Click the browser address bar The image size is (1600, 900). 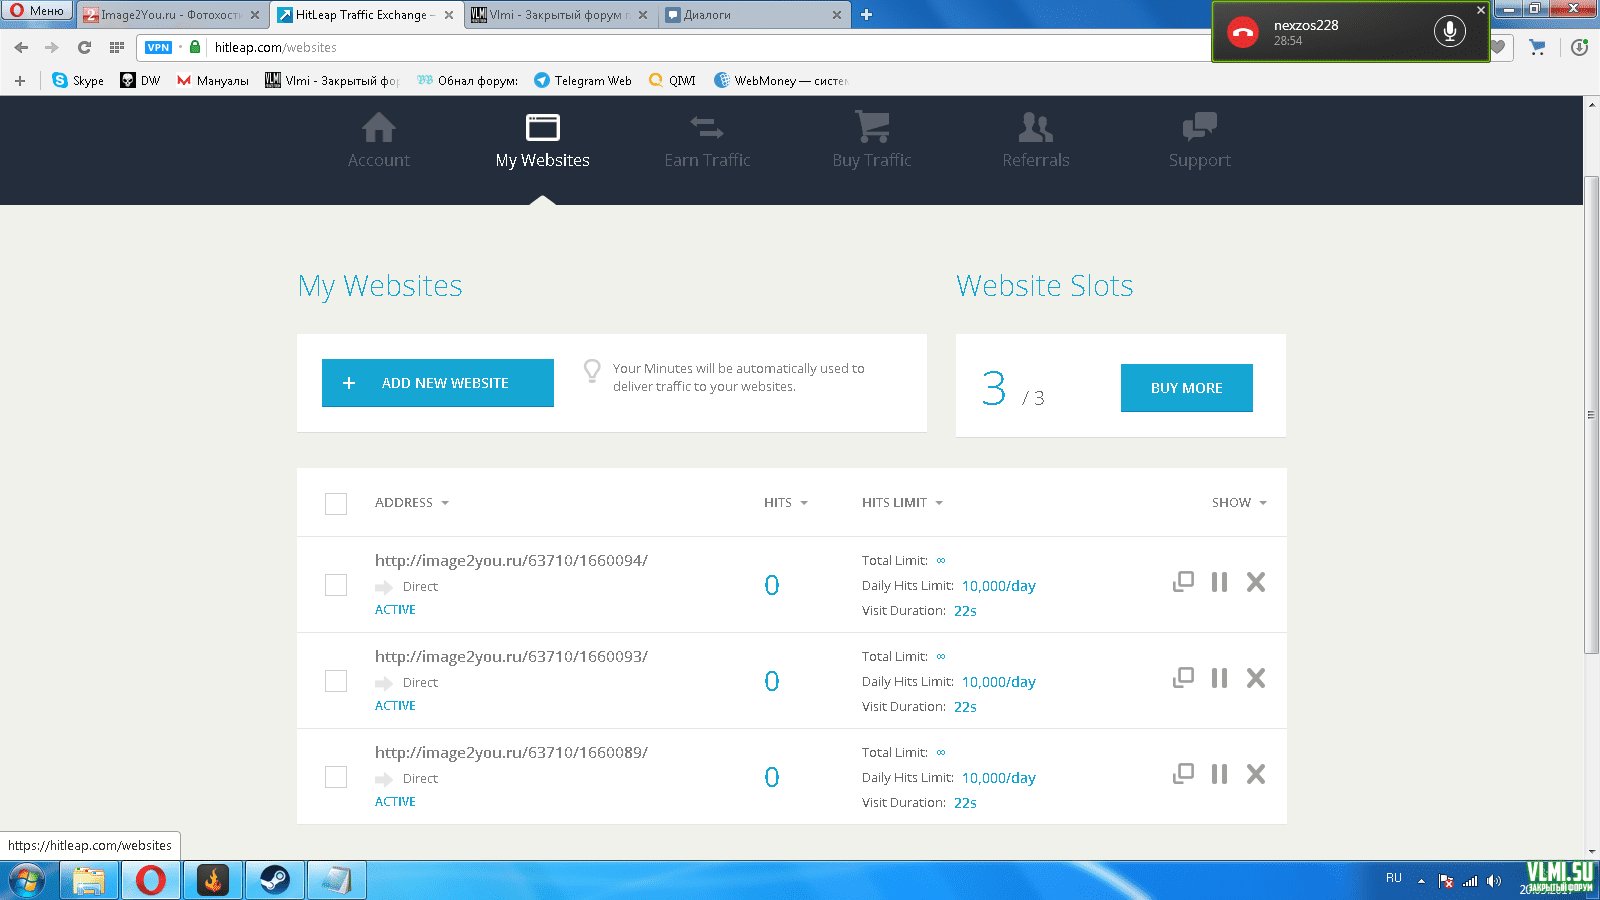coord(700,47)
